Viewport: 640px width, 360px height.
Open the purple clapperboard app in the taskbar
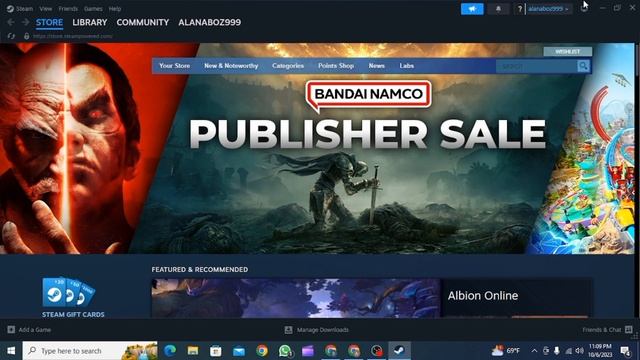(308, 350)
